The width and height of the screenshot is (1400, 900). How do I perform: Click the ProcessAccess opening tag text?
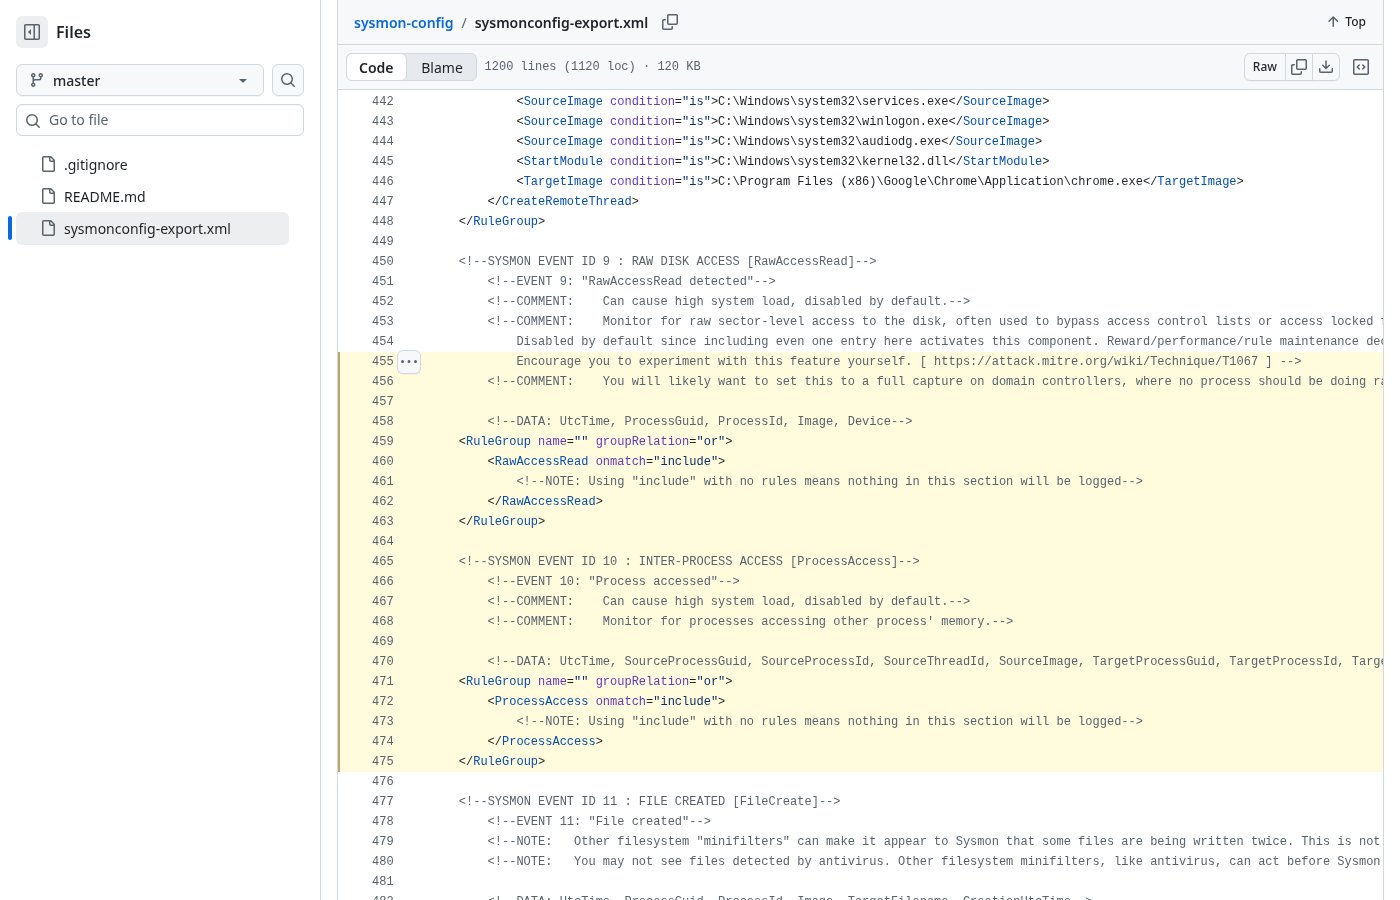point(606,701)
